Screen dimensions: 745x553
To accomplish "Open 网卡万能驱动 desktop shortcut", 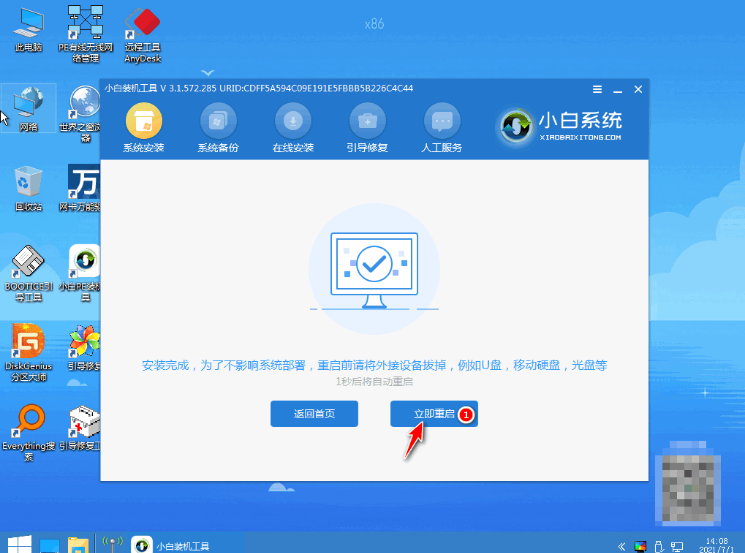I will [80, 188].
